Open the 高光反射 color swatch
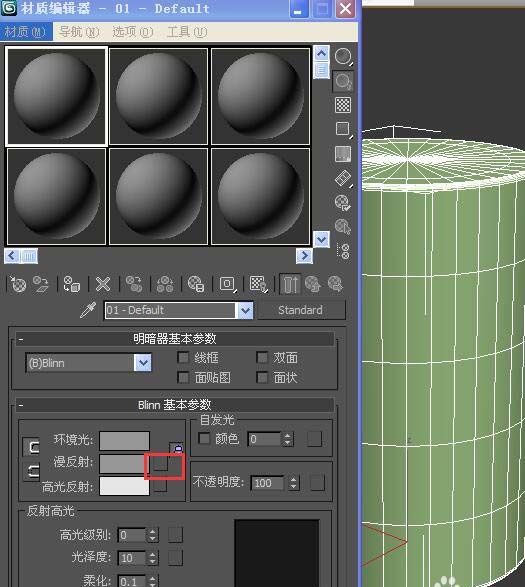525x587 pixels. pyautogui.click(x=124, y=486)
